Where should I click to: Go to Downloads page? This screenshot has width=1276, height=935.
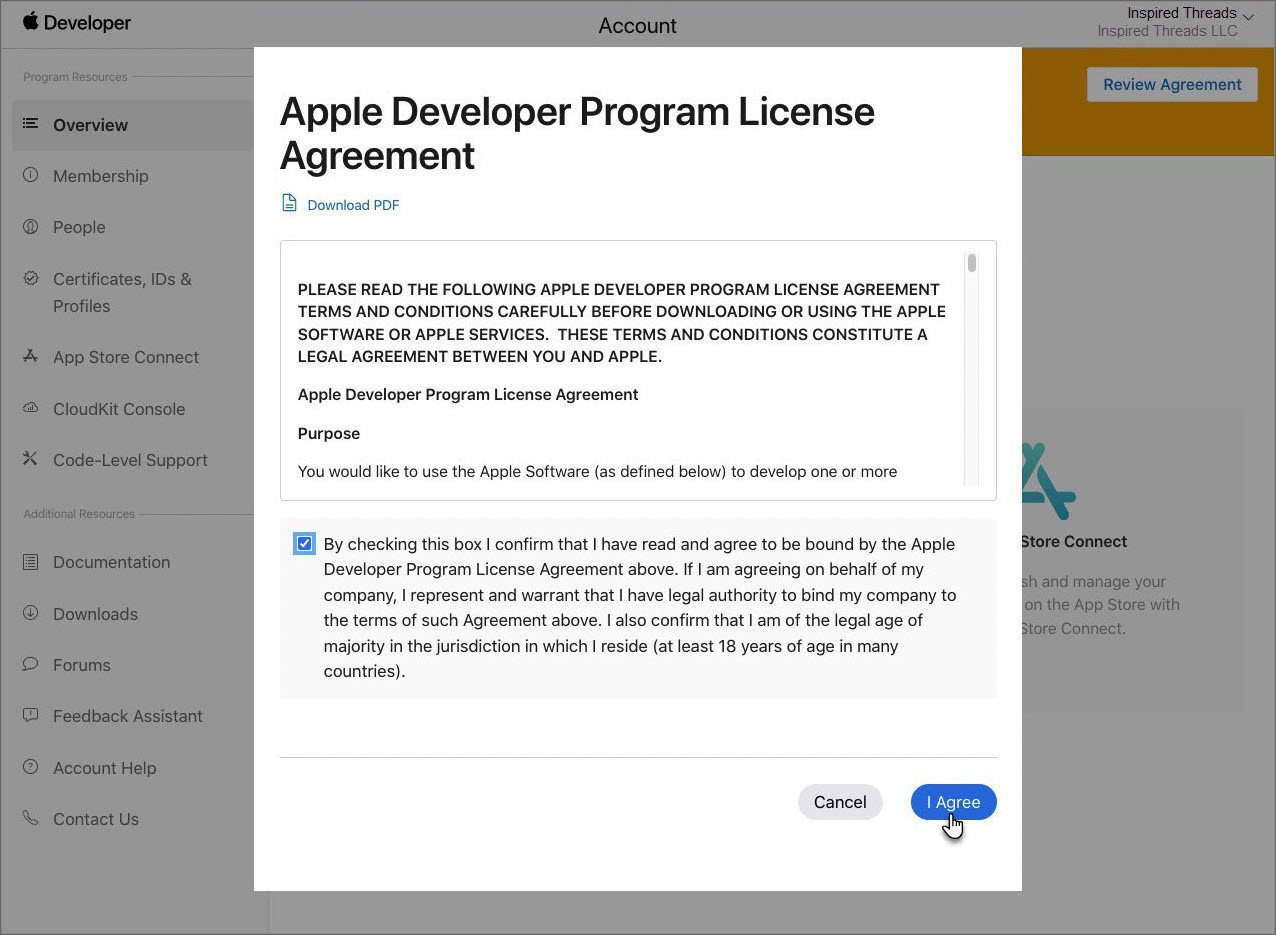95,614
